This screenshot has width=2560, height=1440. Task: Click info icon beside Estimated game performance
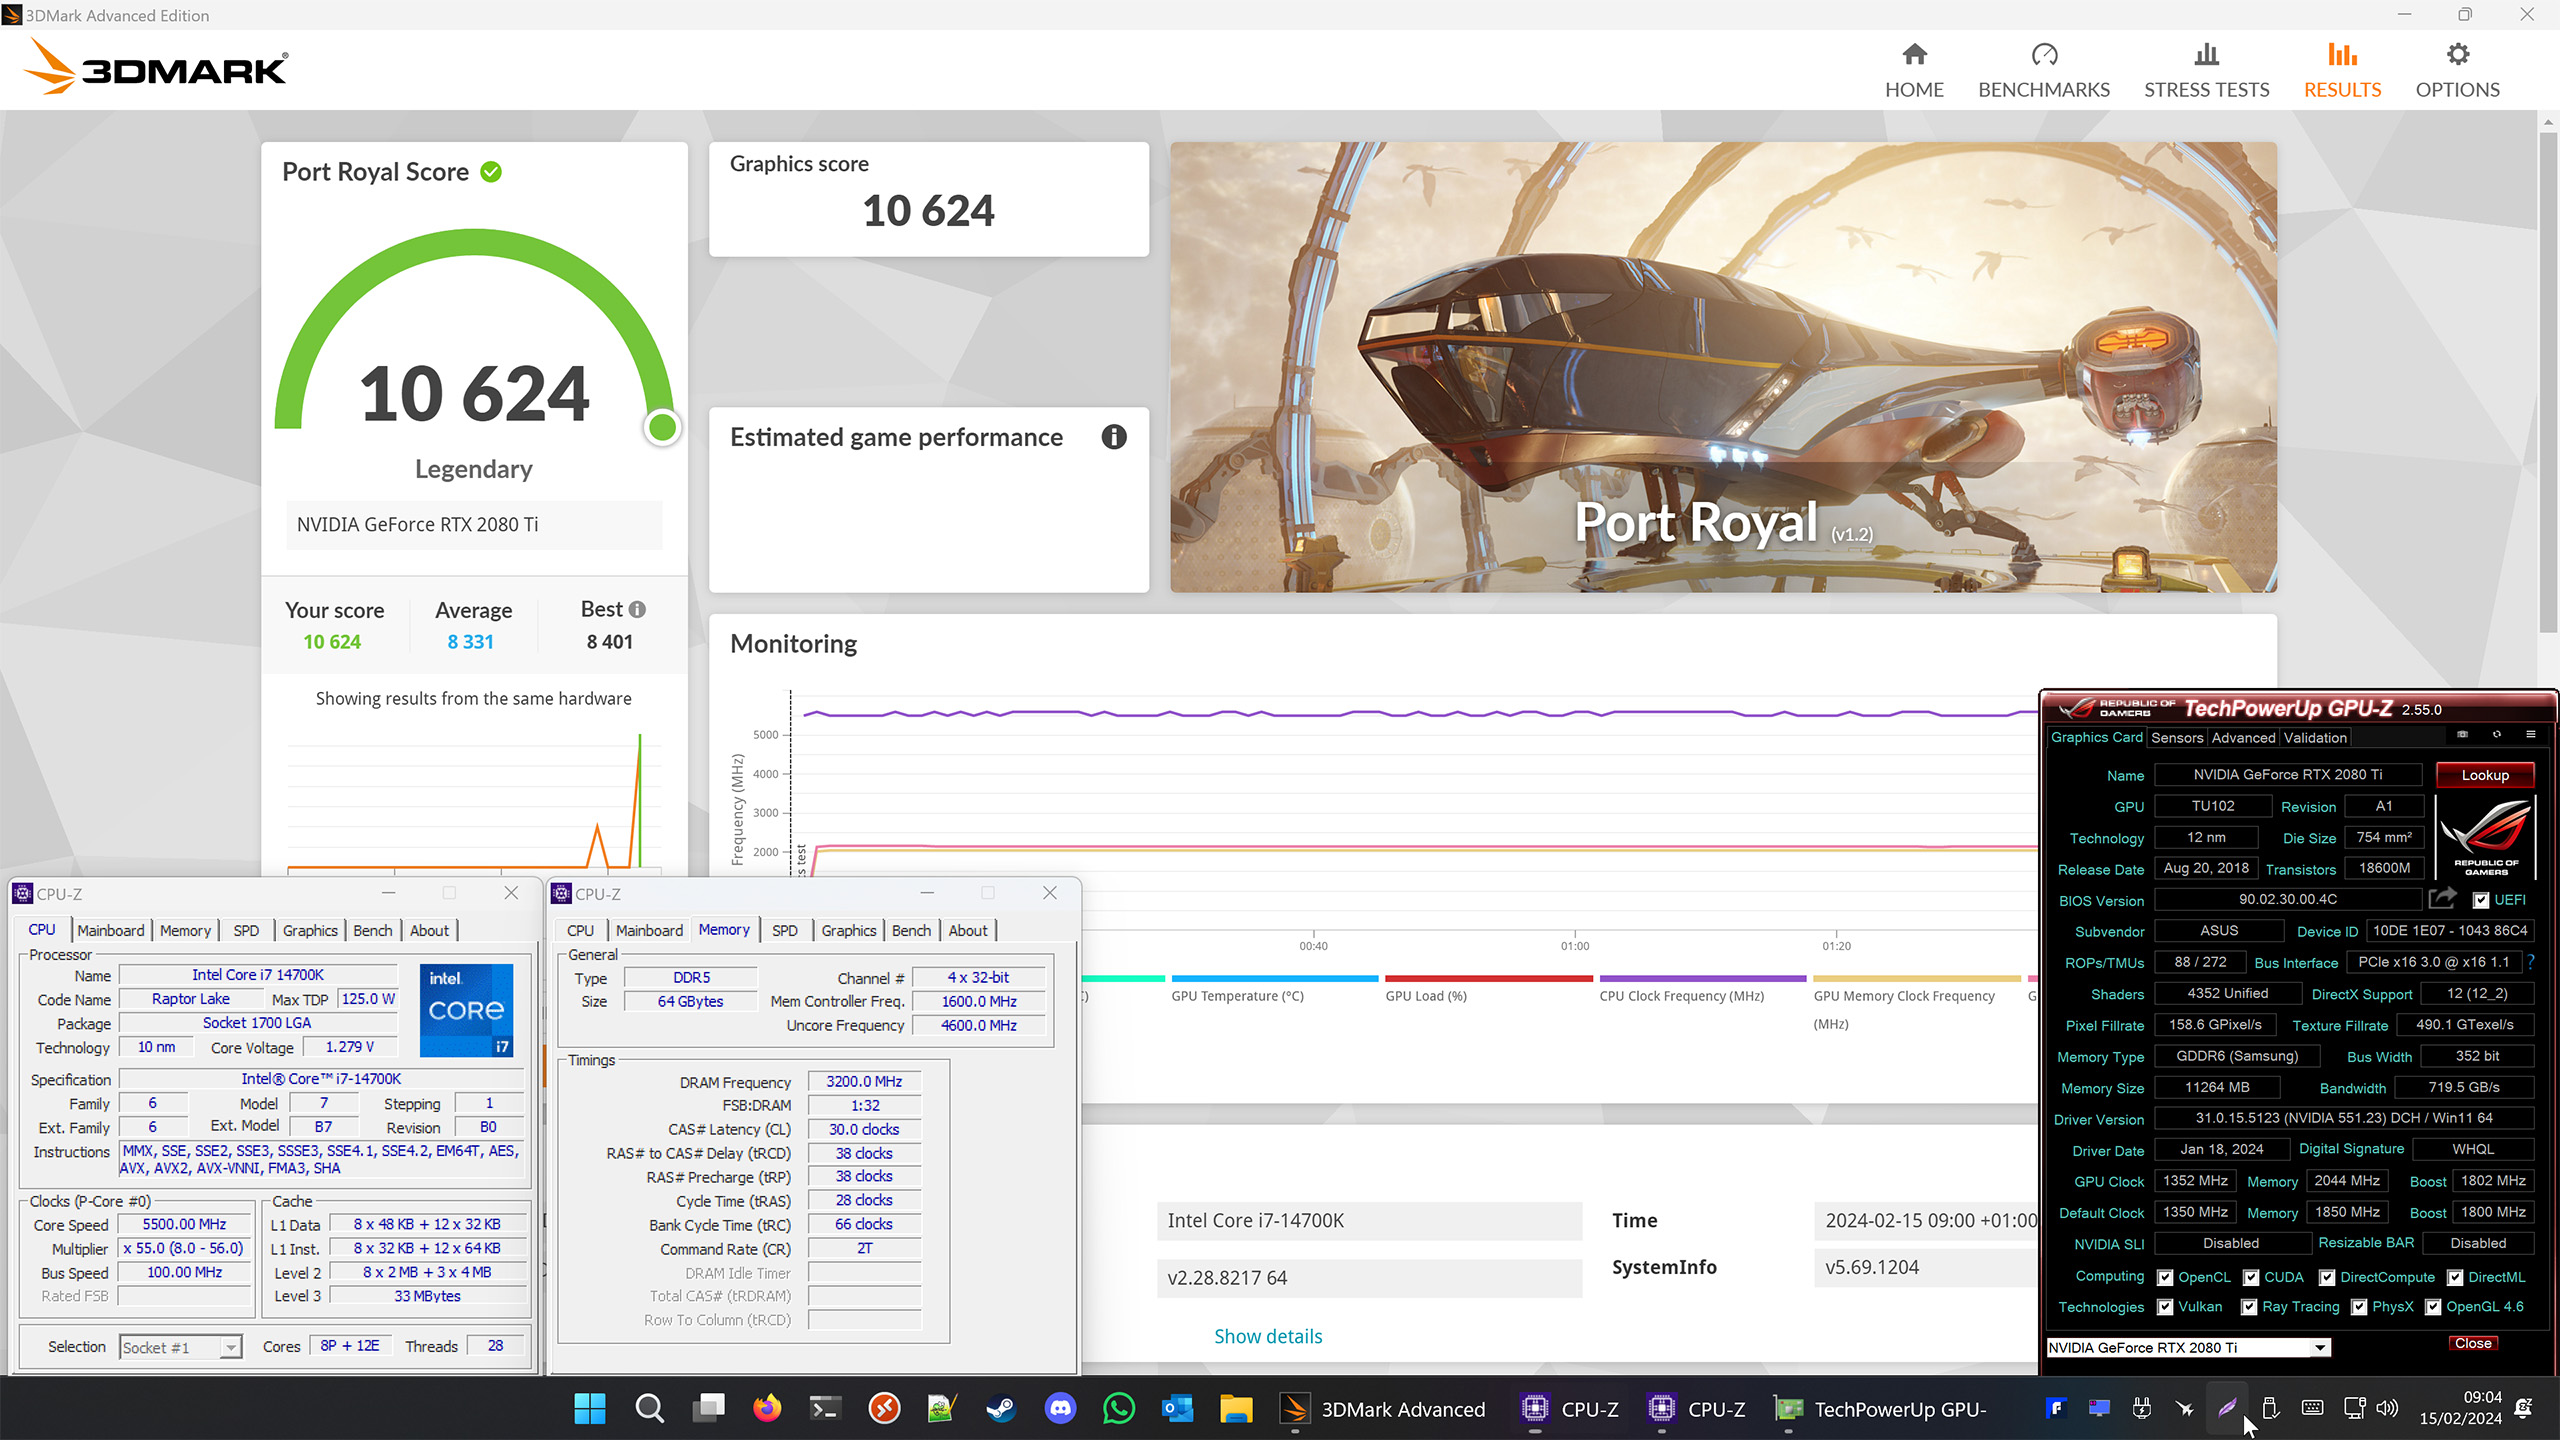pos(1113,437)
